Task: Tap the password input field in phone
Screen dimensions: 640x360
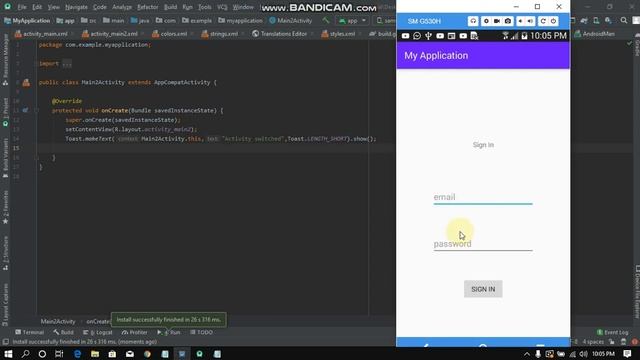Action: 483,244
